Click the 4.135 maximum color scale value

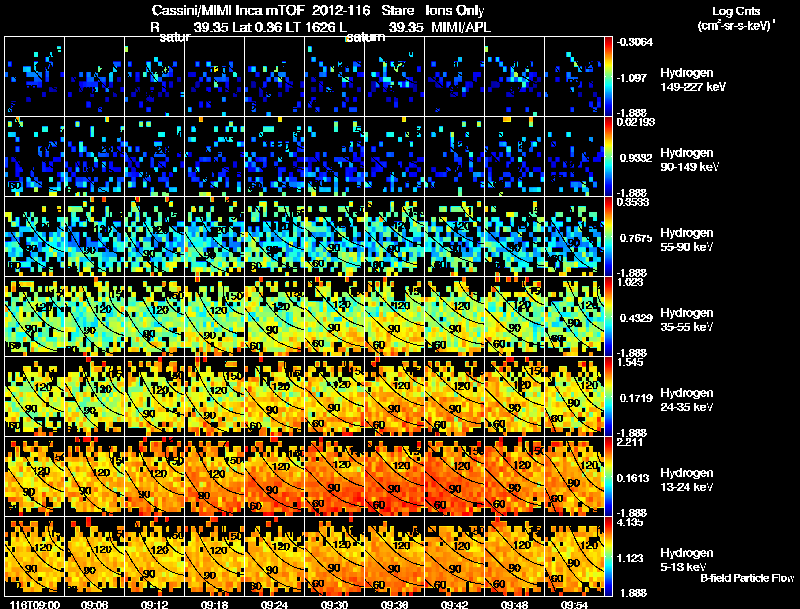coord(630,522)
